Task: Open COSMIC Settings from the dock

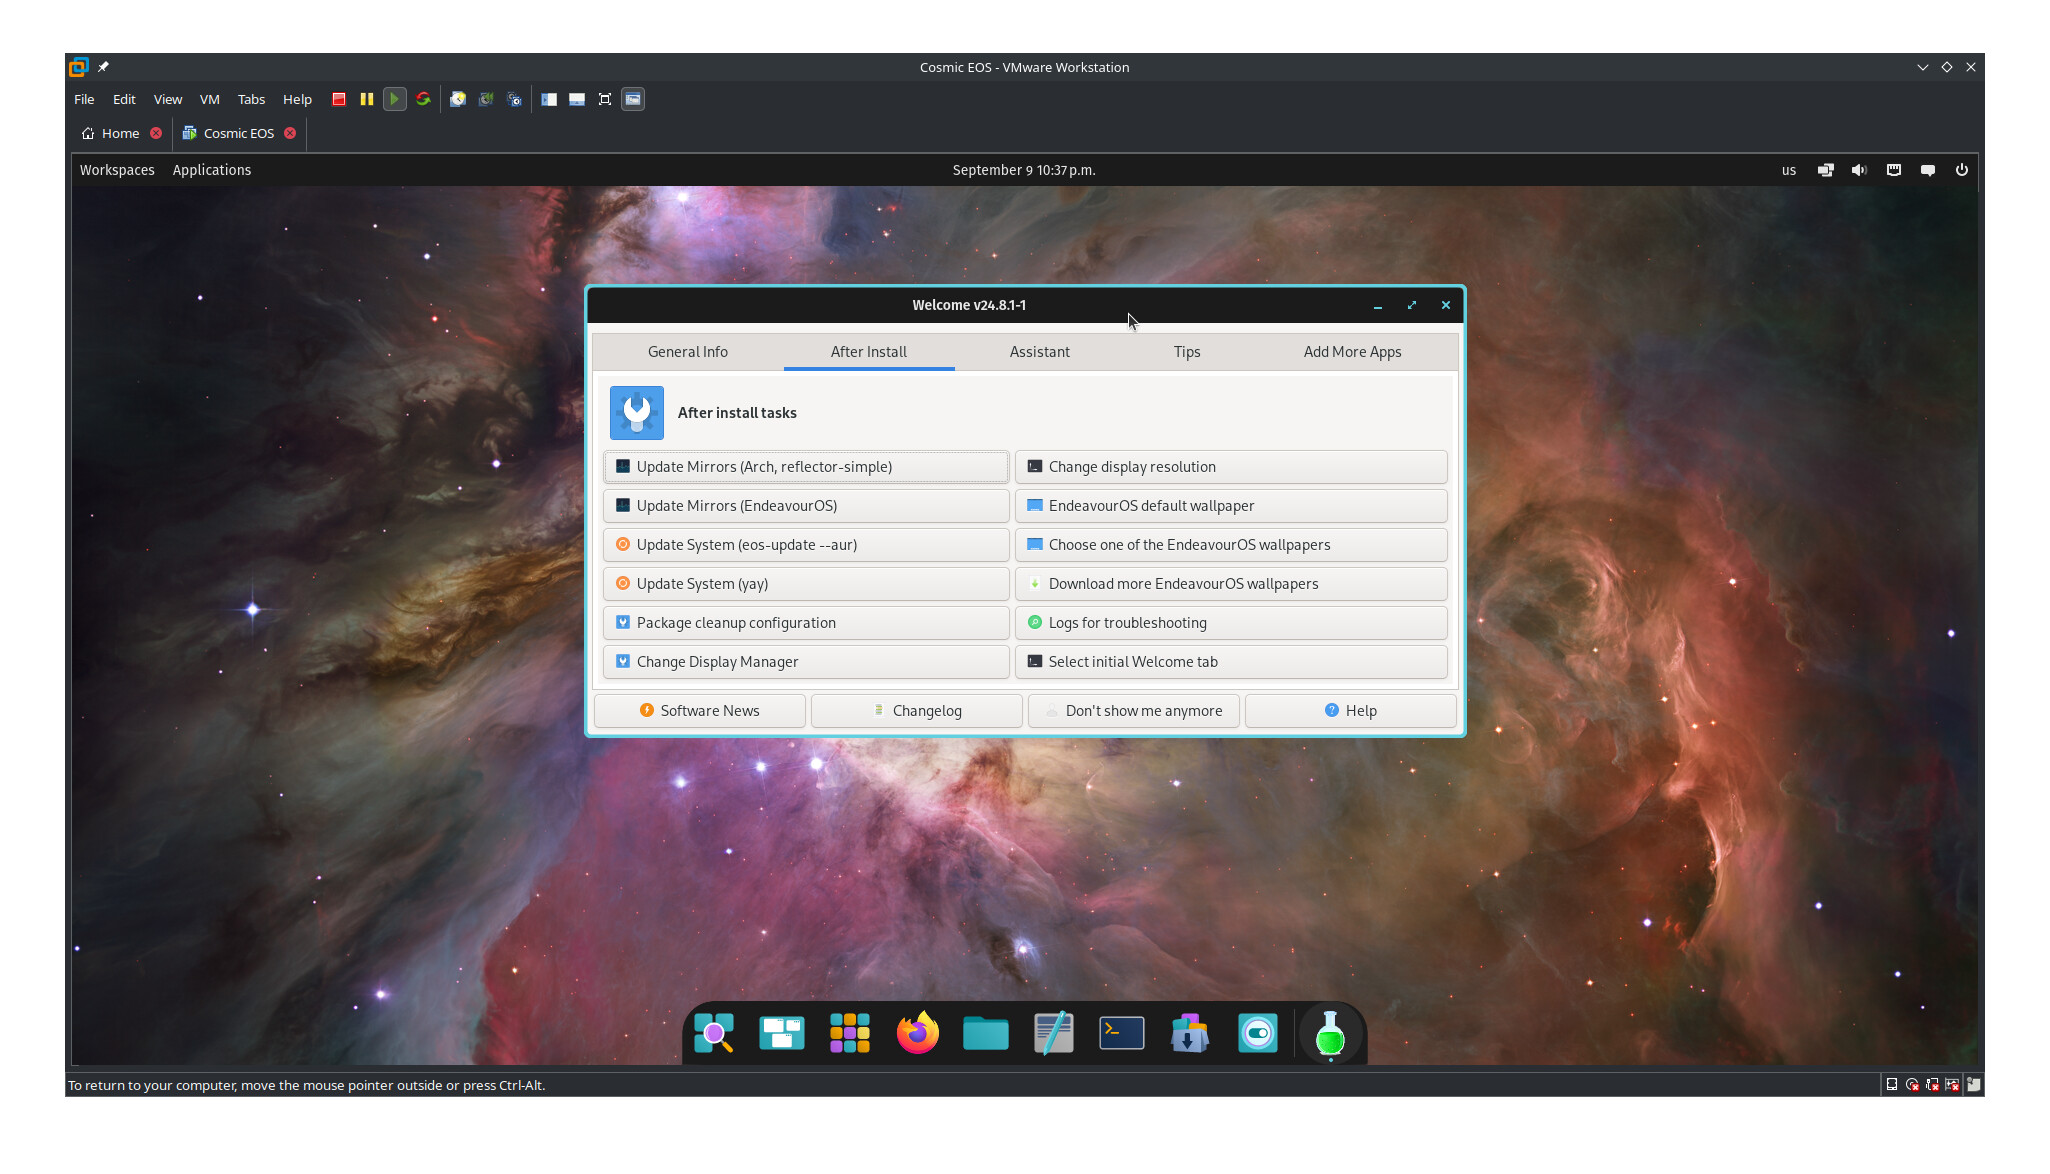Action: point(1258,1033)
